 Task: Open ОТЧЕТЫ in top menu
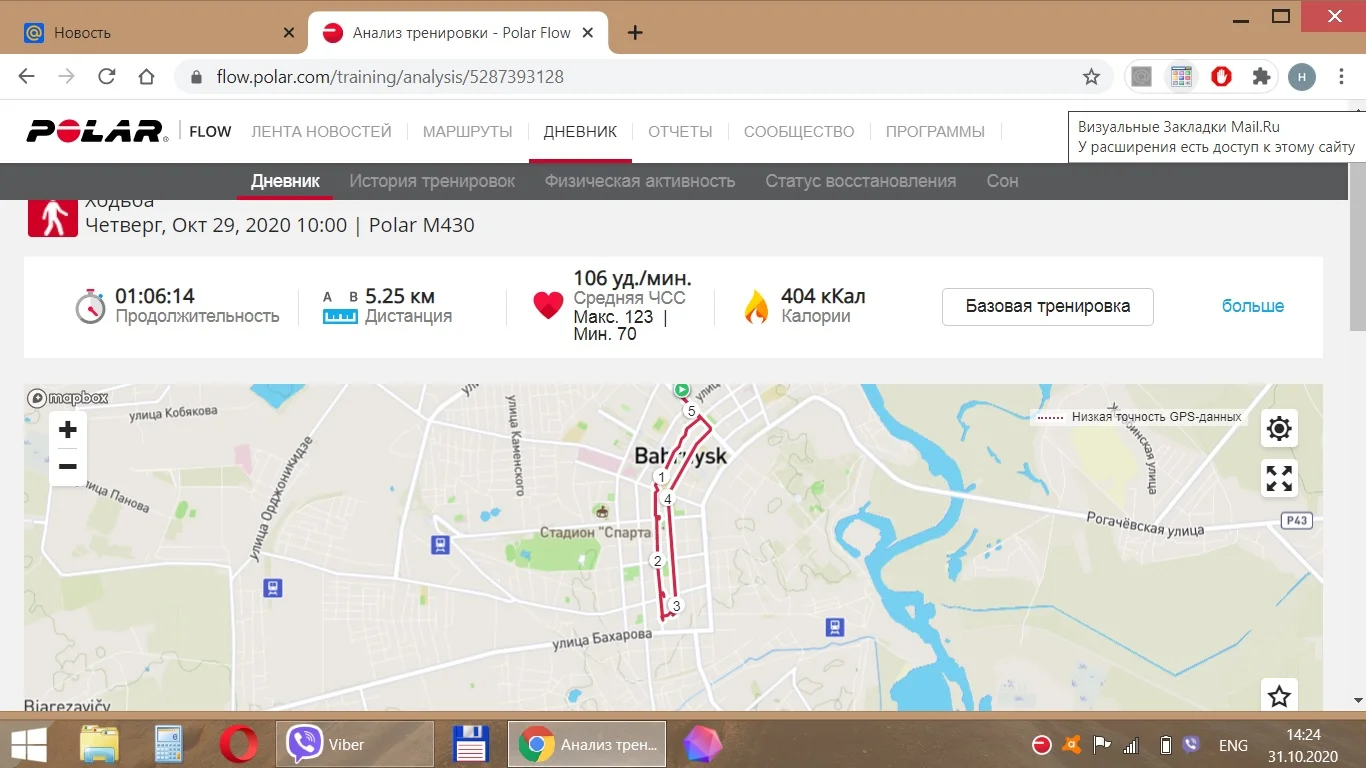680,131
